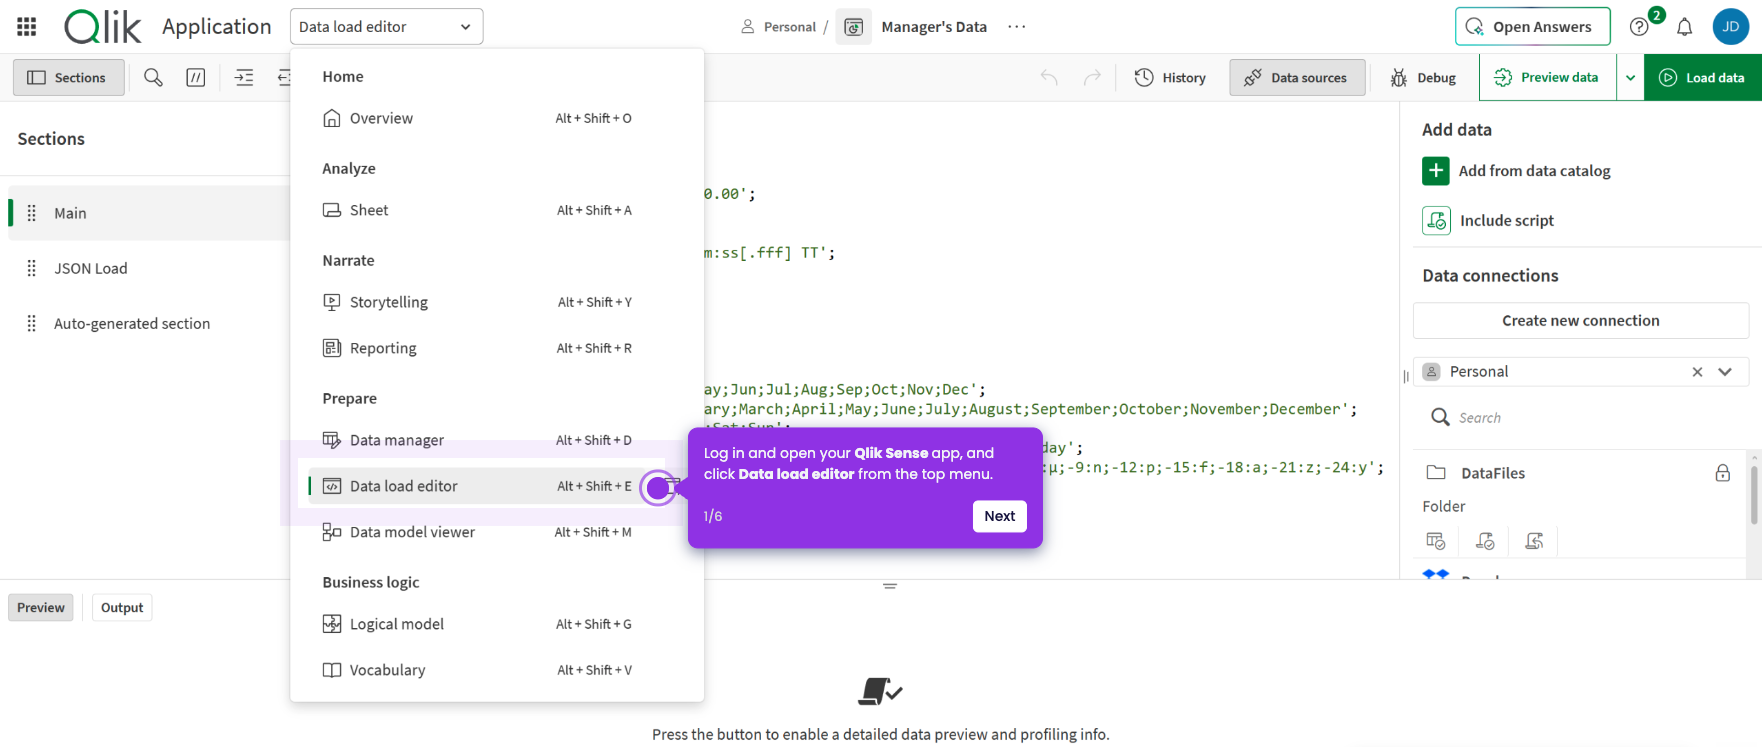Open script History
Viewport: 1762px width, 747px height.
pyautogui.click(x=1170, y=77)
